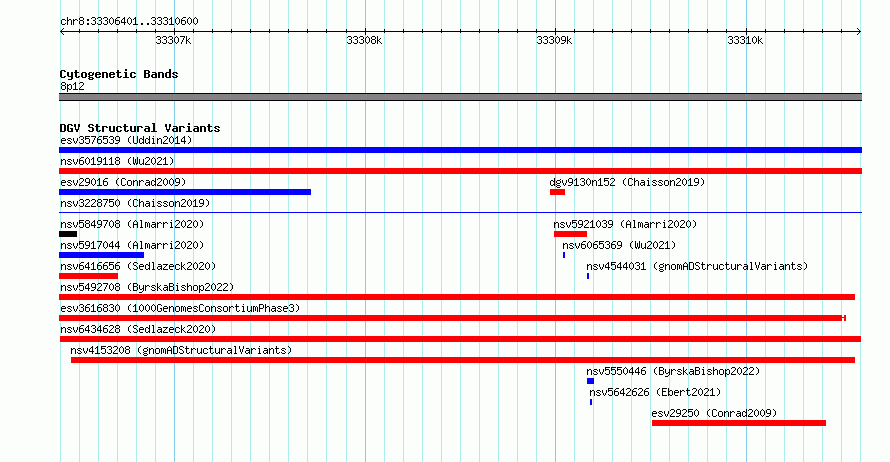Screen dimensions: 890x462
Task: Open the nsv5492708 (ByrskaBishop2022) label
Action: 147,287
